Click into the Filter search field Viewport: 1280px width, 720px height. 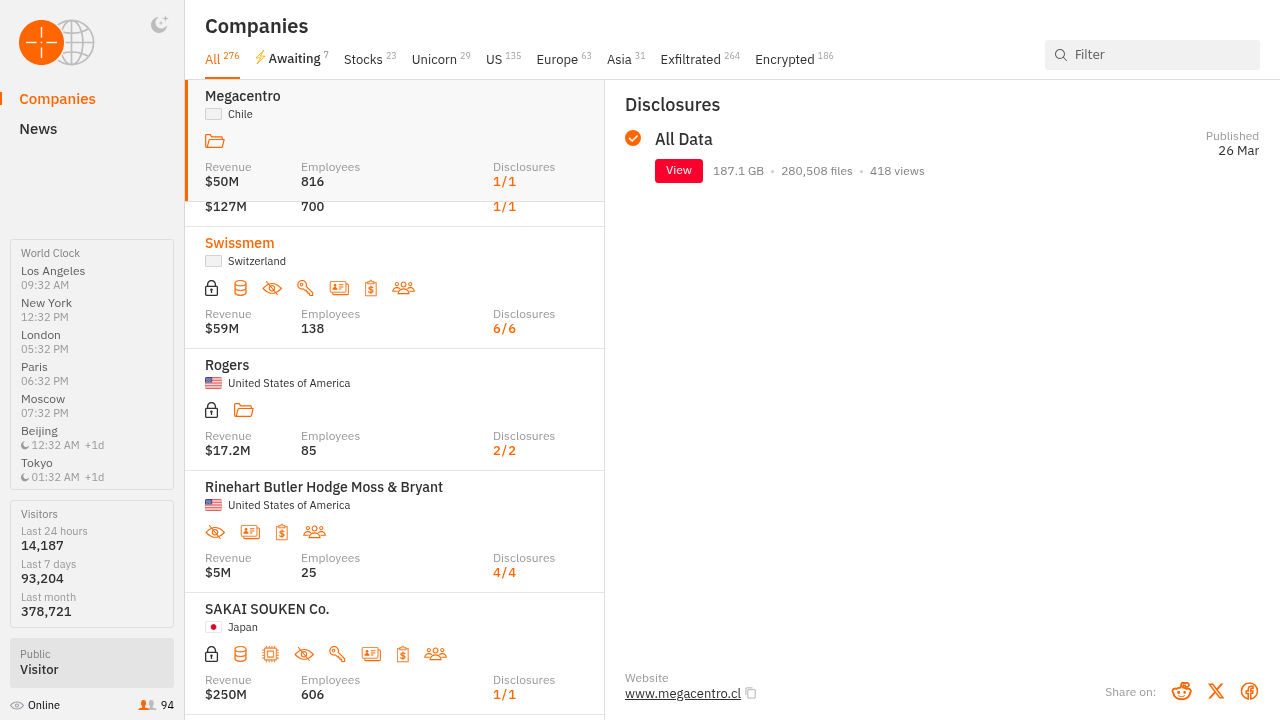(x=1152, y=55)
